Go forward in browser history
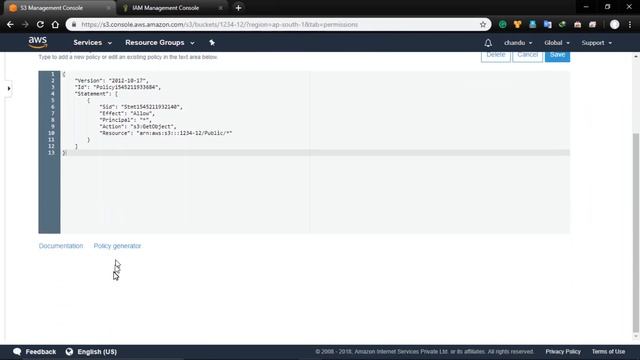The image size is (640, 360). click(25, 24)
